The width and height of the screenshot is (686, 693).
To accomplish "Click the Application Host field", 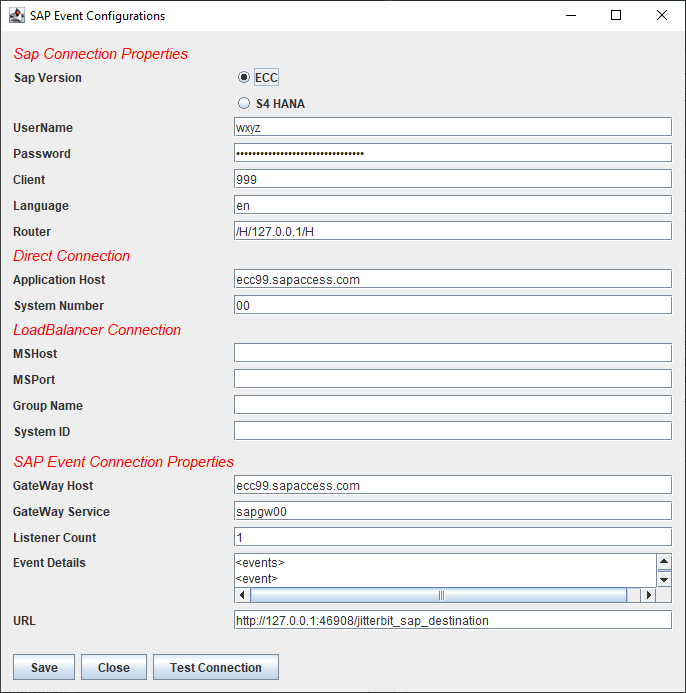I will click(452, 279).
